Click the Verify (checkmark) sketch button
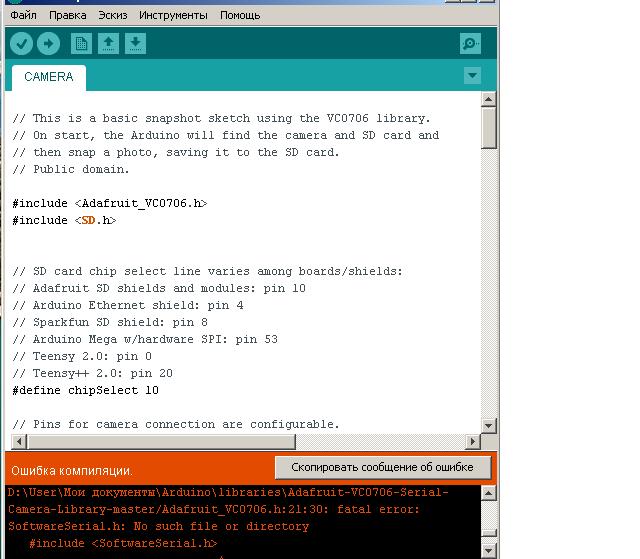The image size is (640, 559). click(x=21, y=43)
